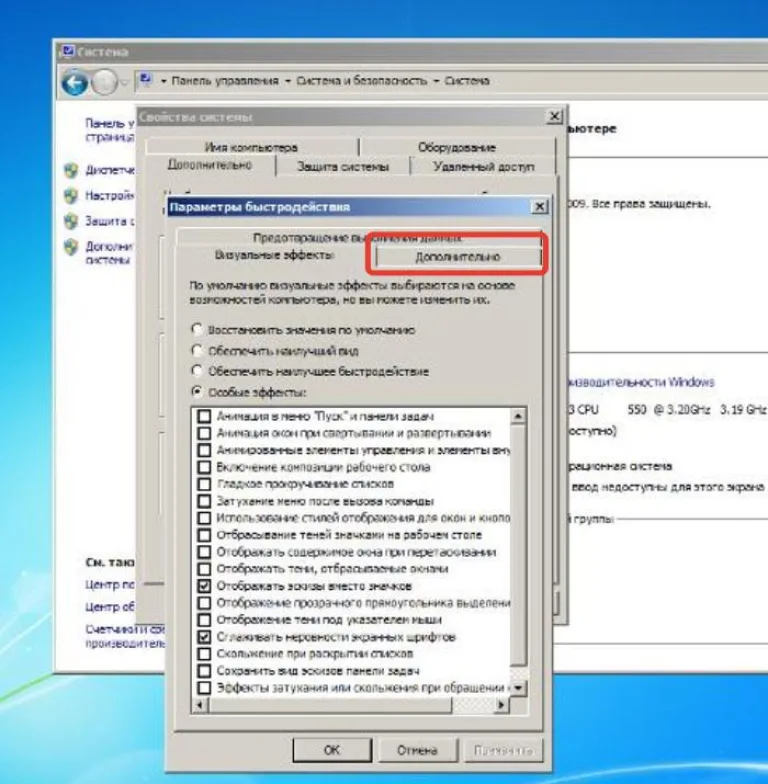The height and width of the screenshot is (784, 768).
Task: Check 'Отображение прозрачного прямоугольника выделения'
Action: [x=204, y=603]
